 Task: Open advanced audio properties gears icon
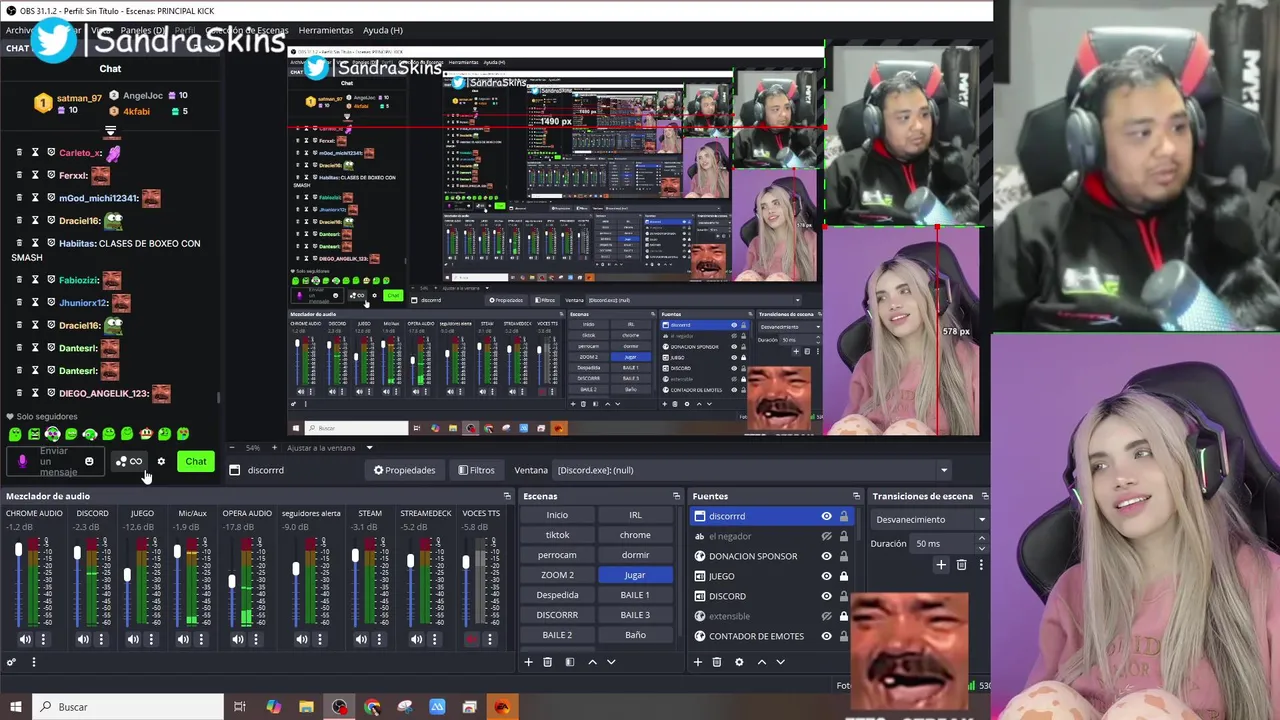[x=11, y=662]
